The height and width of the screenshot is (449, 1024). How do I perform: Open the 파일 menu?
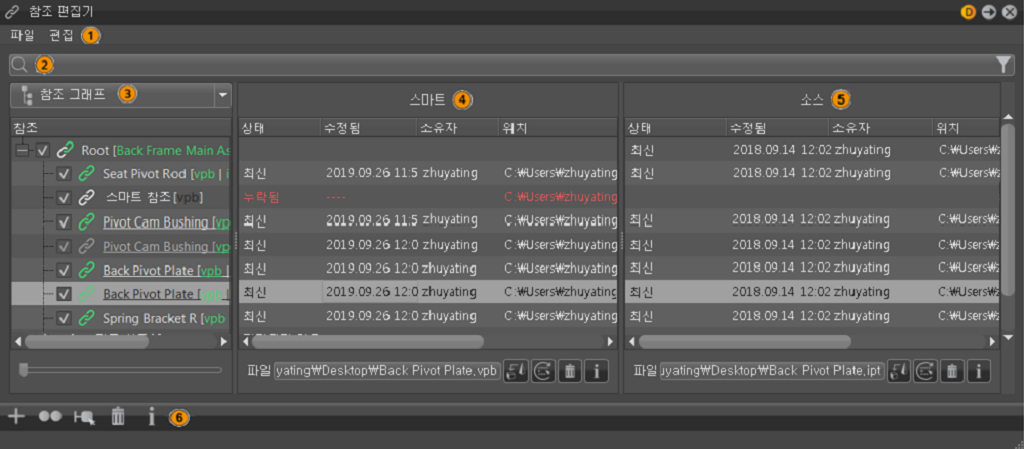(x=22, y=35)
